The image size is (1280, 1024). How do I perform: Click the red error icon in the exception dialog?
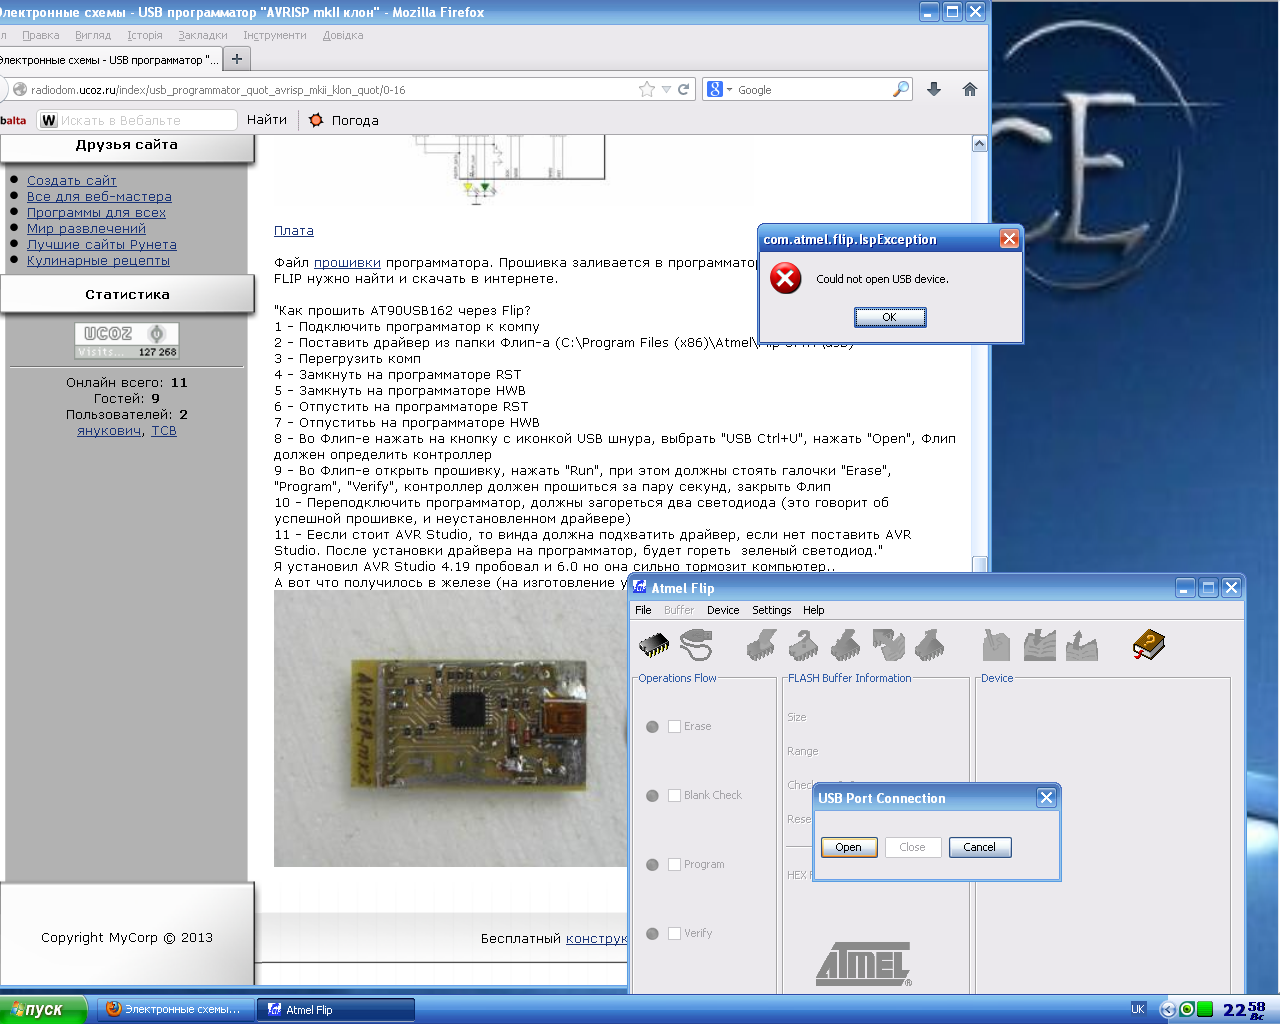(x=786, y=279)
